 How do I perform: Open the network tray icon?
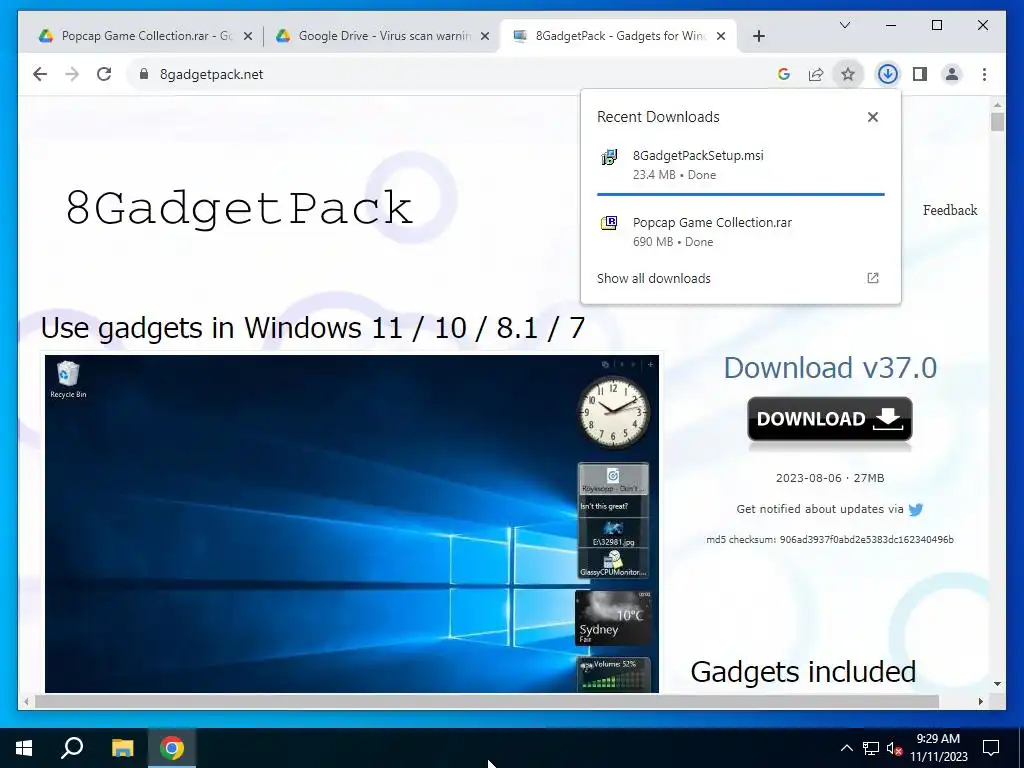tap(871, 748)
